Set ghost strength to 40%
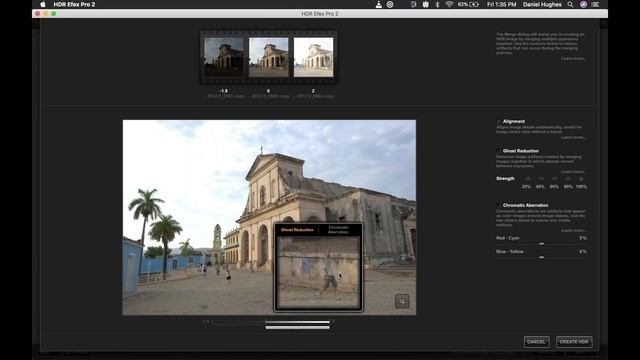640x360 pixels. (x=541, y=179)
